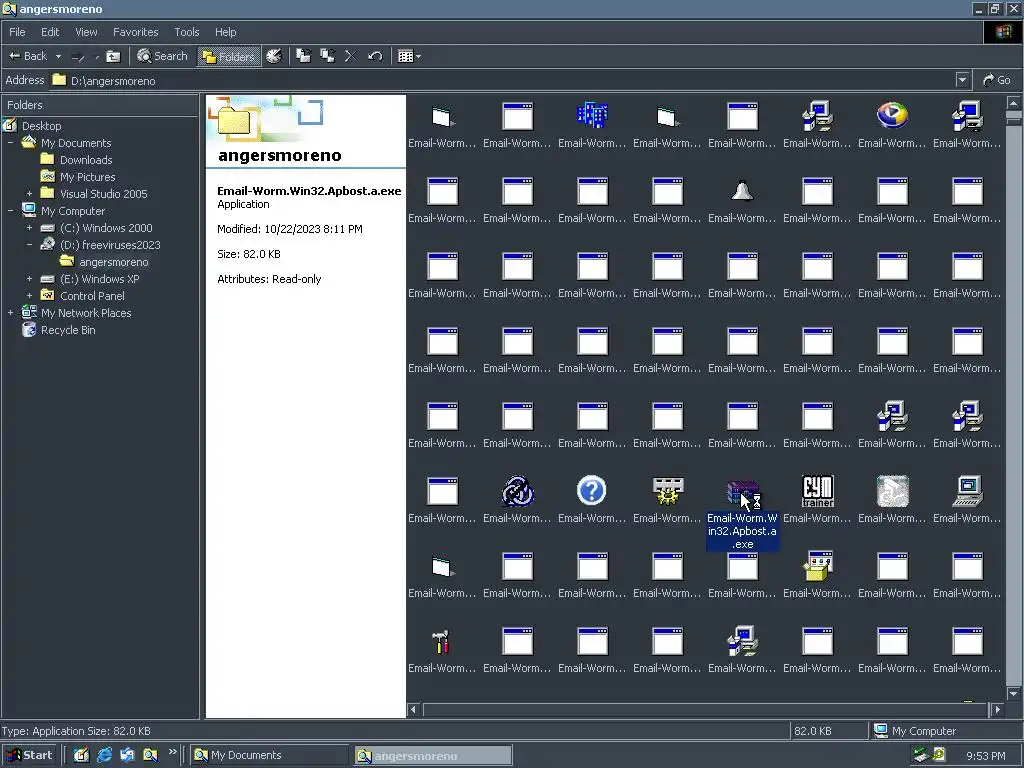Open the Search pane from toolbar
1024x768 pixels.
click(163, 57)
